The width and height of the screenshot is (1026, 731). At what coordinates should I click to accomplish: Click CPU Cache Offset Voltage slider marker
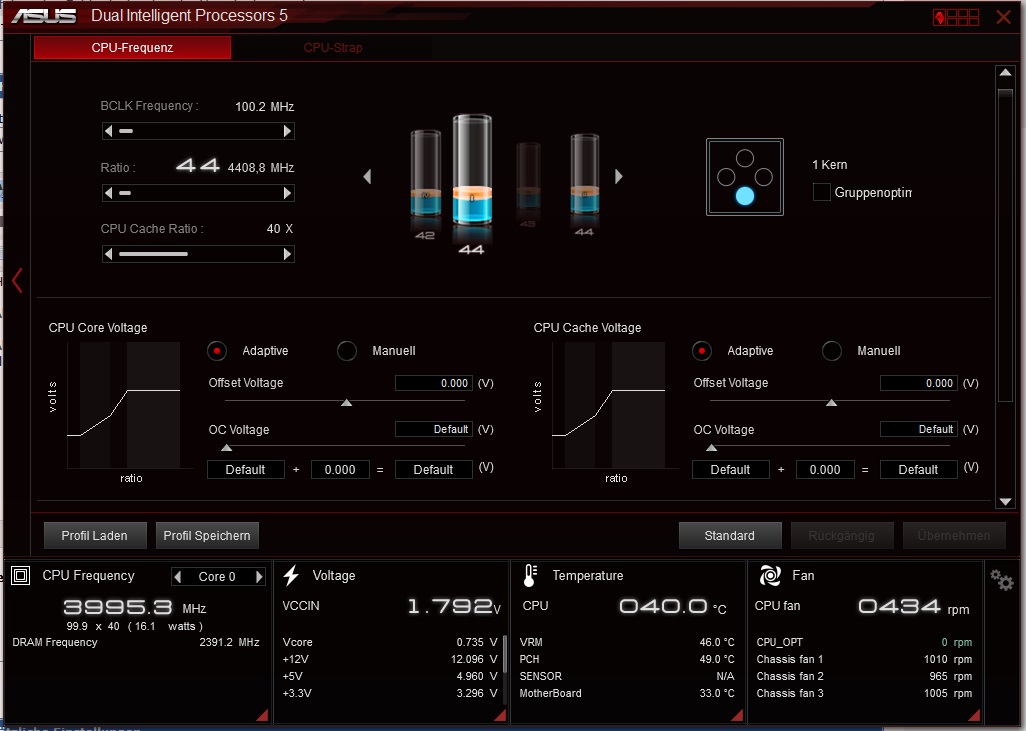pyautogui.click(x=832, y=402)
